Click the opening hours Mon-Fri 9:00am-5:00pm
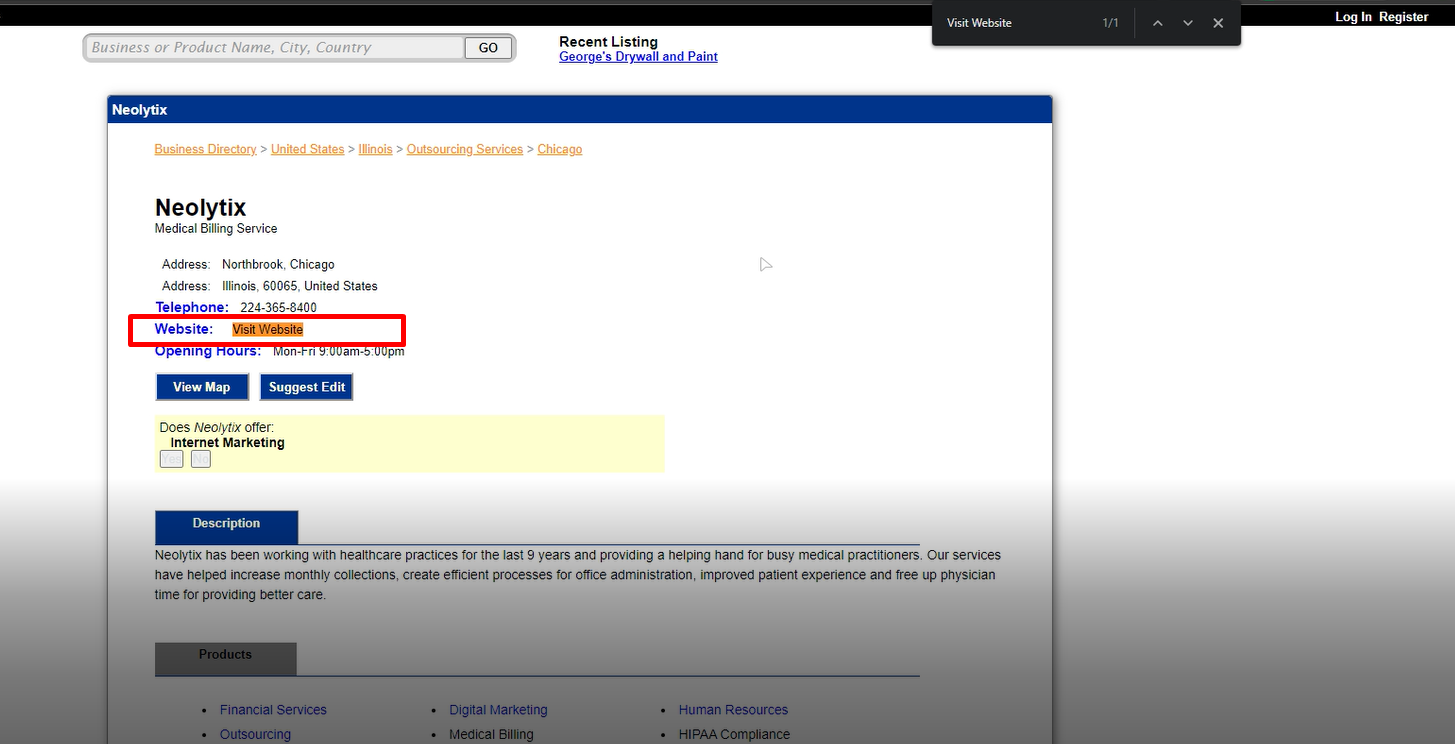 point(339,351)
